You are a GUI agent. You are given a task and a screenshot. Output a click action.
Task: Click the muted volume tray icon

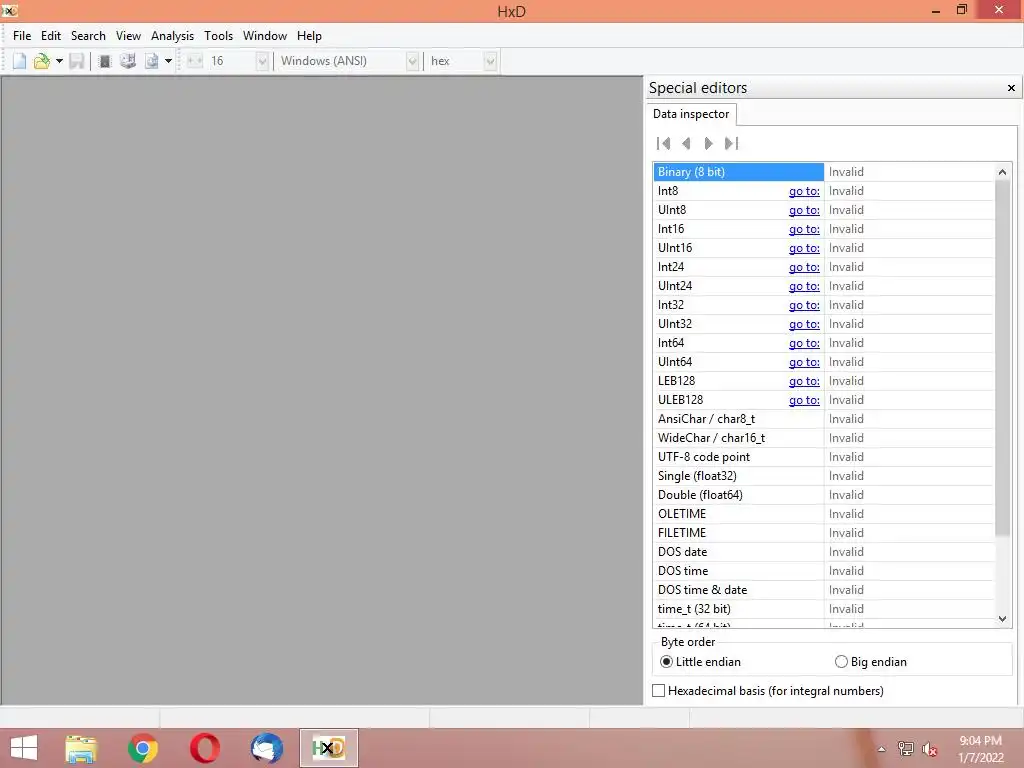[929, 749]
